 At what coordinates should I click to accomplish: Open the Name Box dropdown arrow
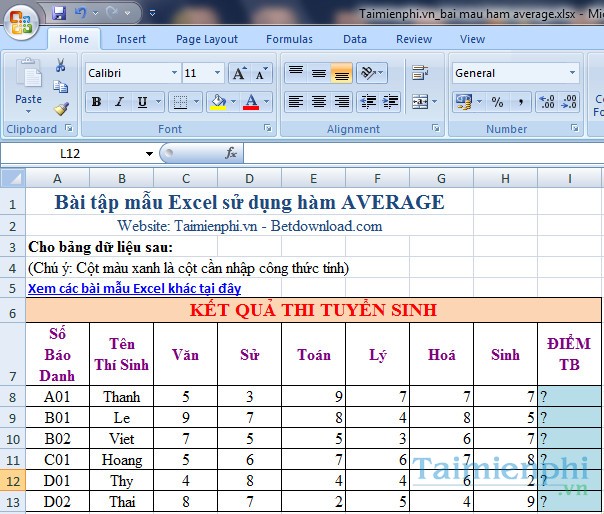click(150, 153)
